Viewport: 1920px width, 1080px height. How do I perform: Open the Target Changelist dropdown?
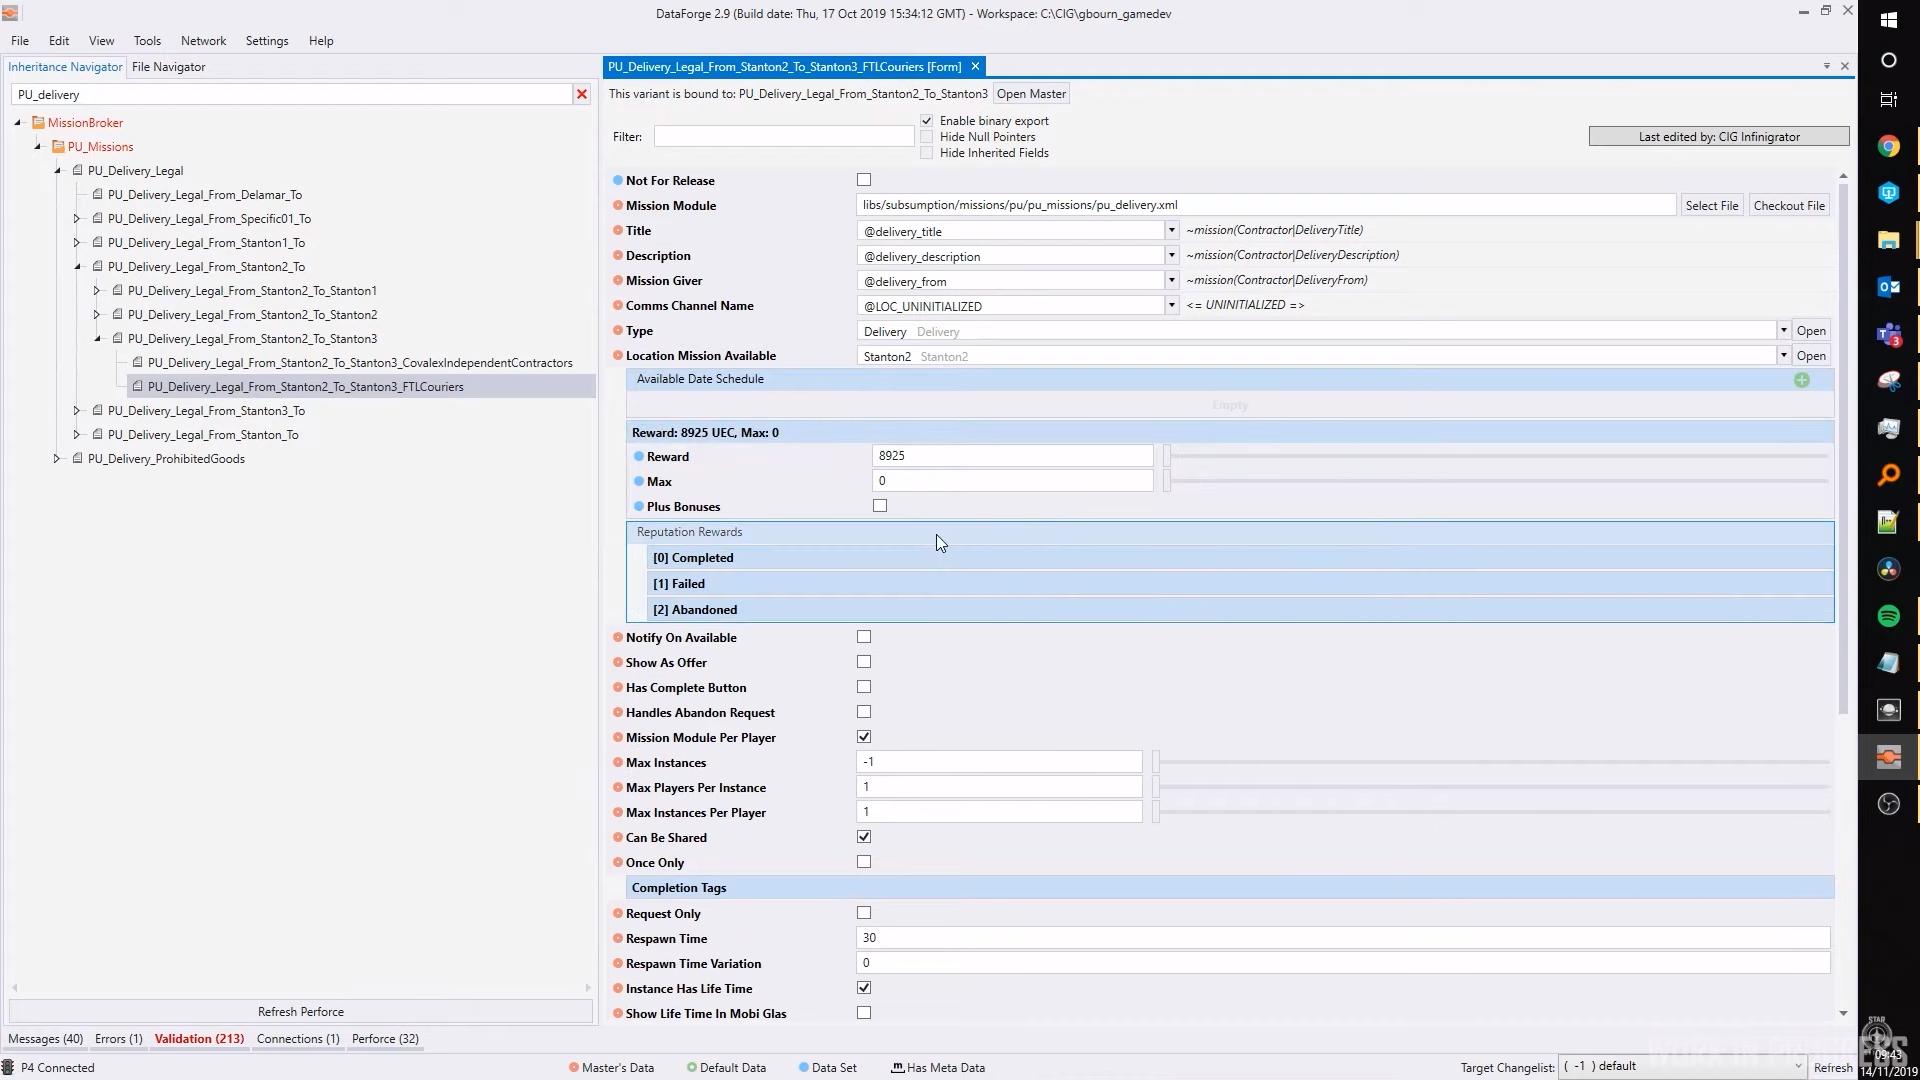[1797, 1067]
